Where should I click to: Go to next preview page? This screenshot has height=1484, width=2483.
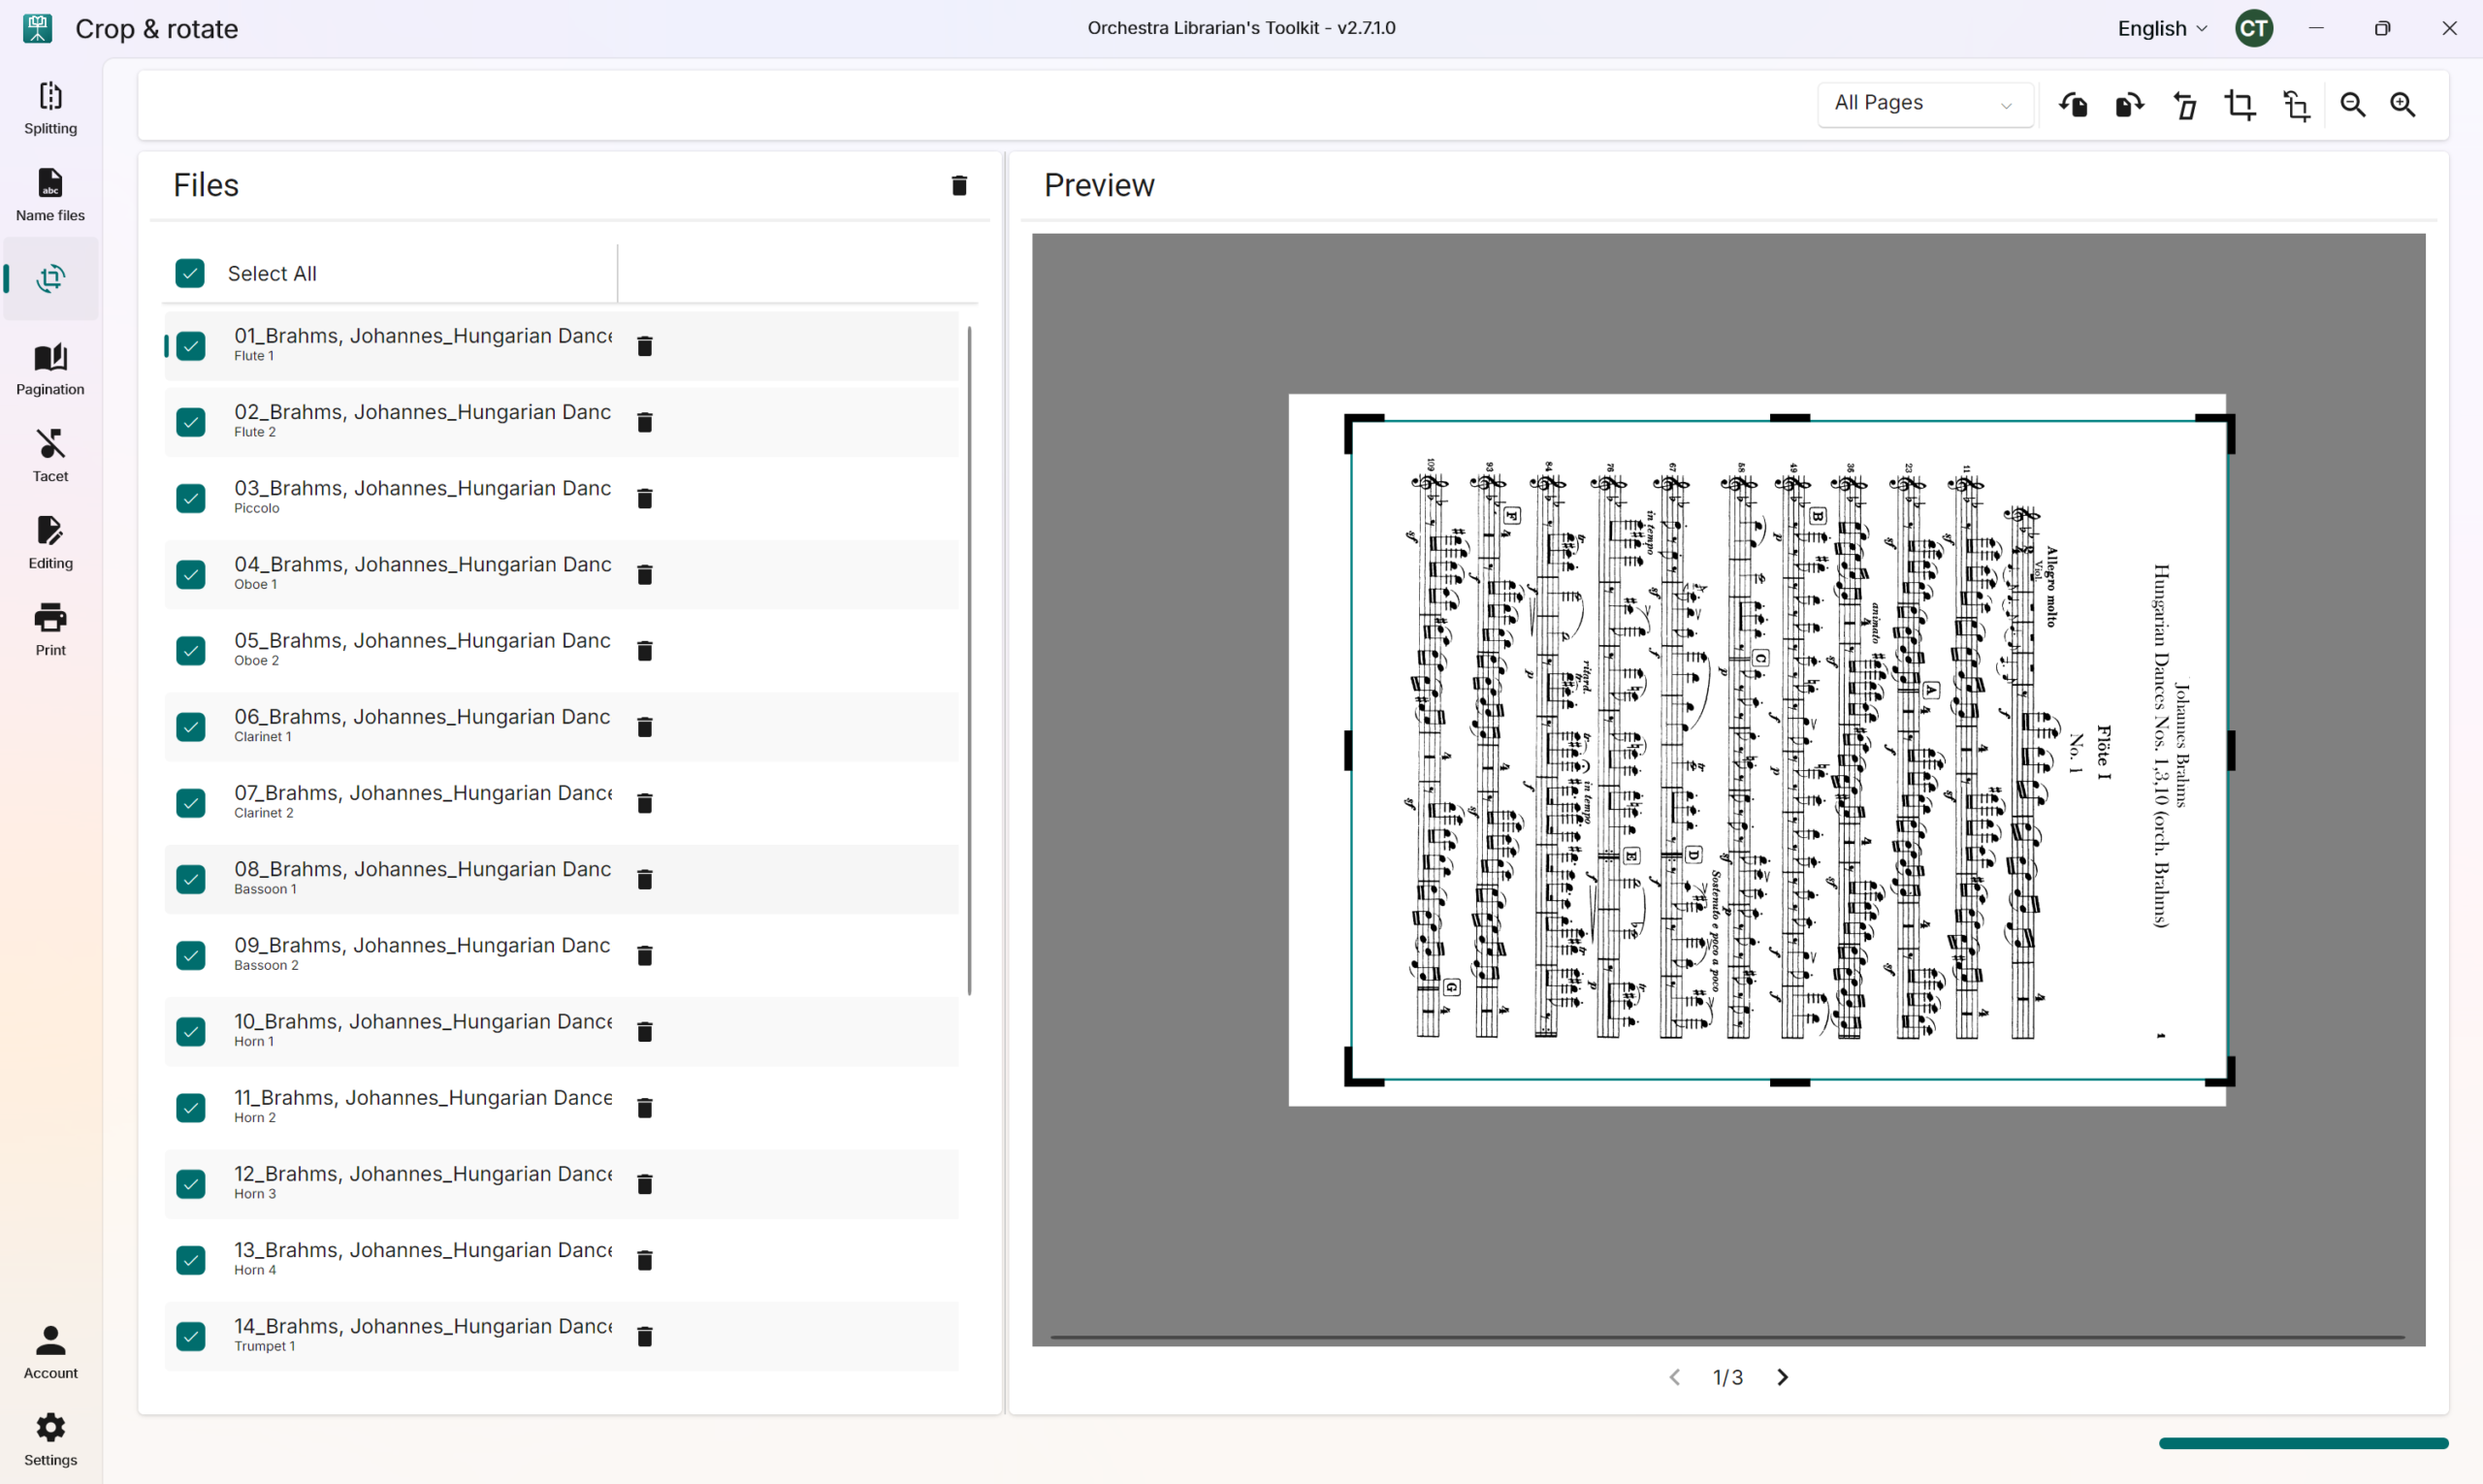[x=1782, y=1377]
